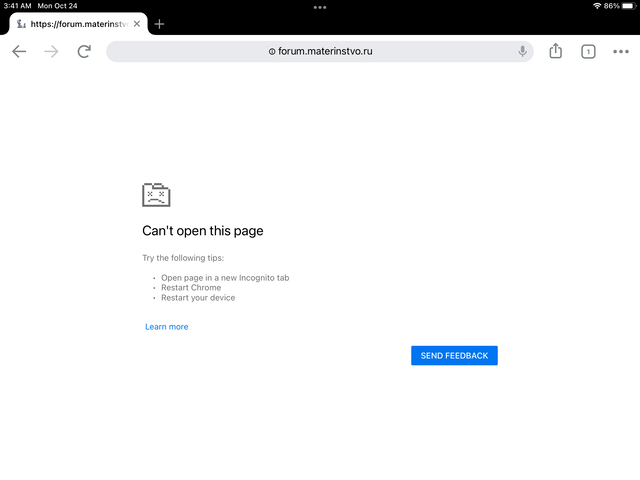Tap the Wi-Fi status icon

tap(597, 6)
